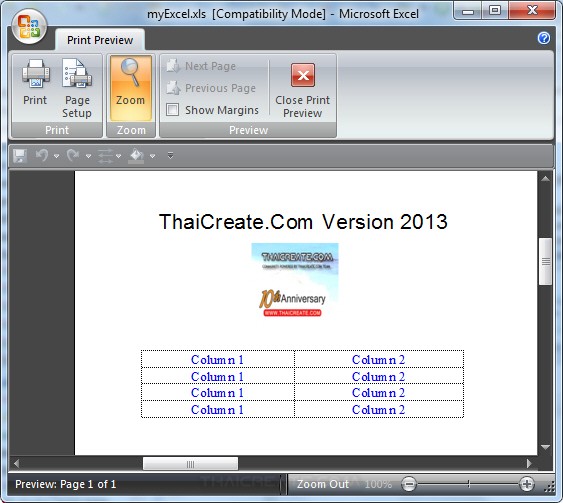Screen dimensions: 563x503
Task: Click Preview: Page 1 of 1 status
Action: pos(66,484)
